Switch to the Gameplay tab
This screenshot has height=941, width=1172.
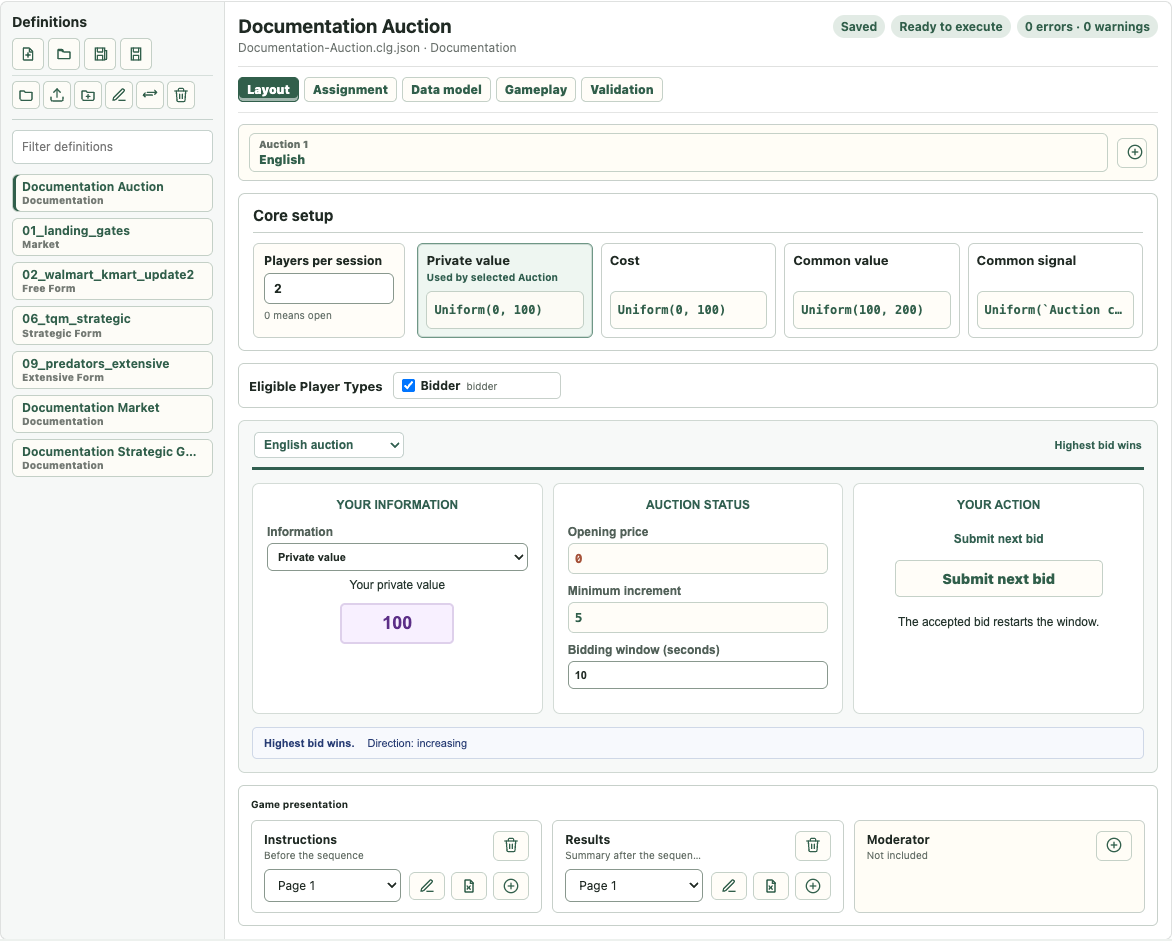click(536, 90)
